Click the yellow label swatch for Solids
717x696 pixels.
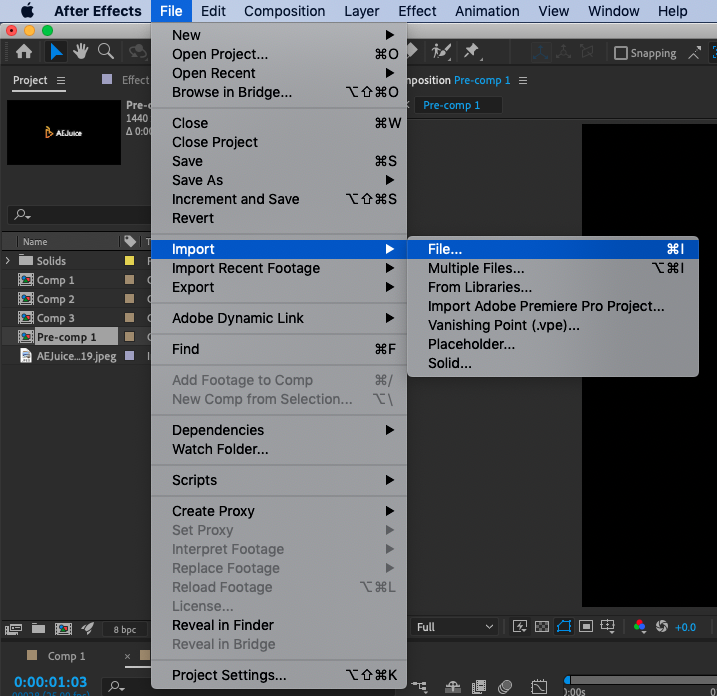tap(129, 261)
